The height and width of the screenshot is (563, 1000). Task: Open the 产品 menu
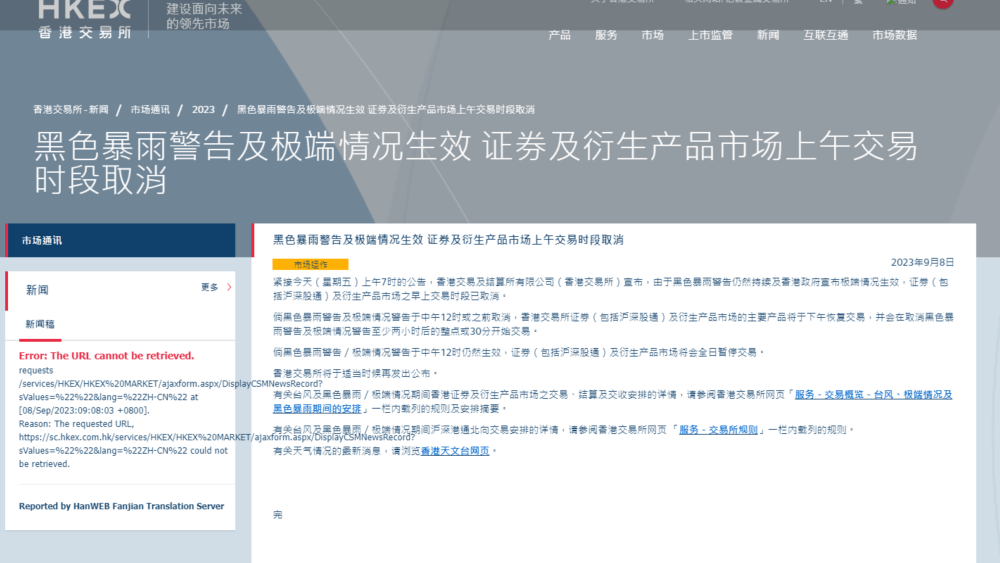(559, 35)
